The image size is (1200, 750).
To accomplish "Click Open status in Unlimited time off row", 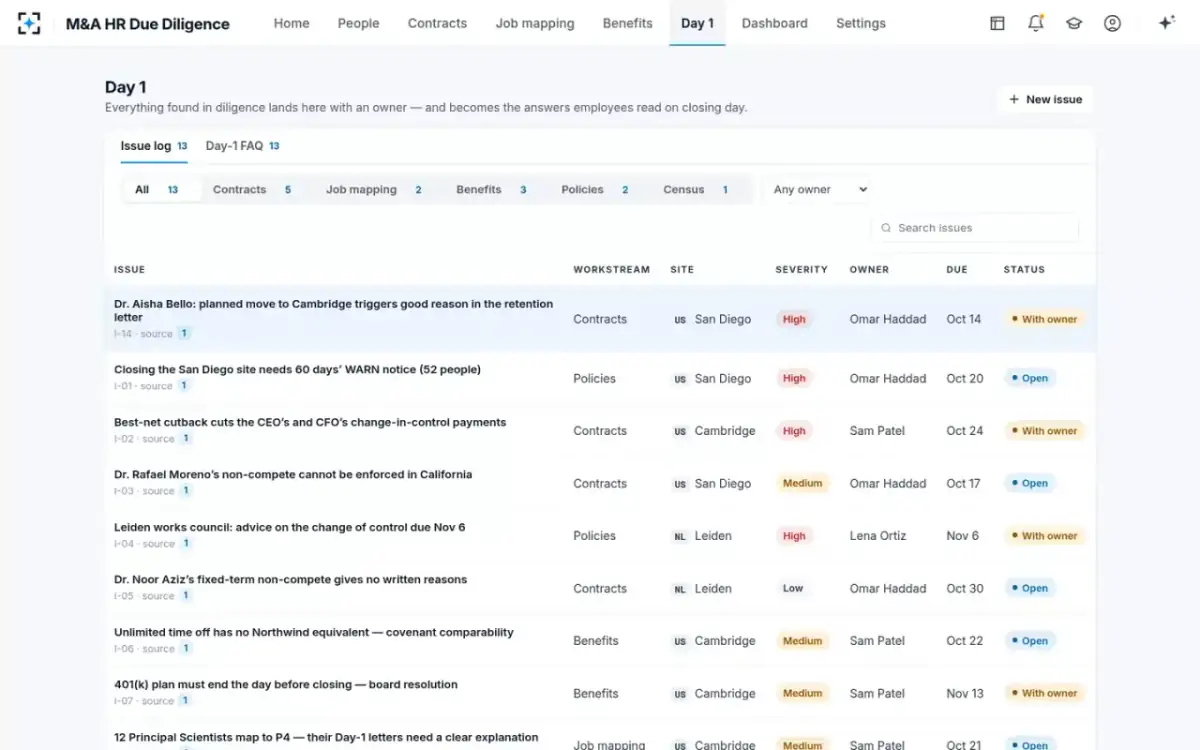I will point(1029,641).
